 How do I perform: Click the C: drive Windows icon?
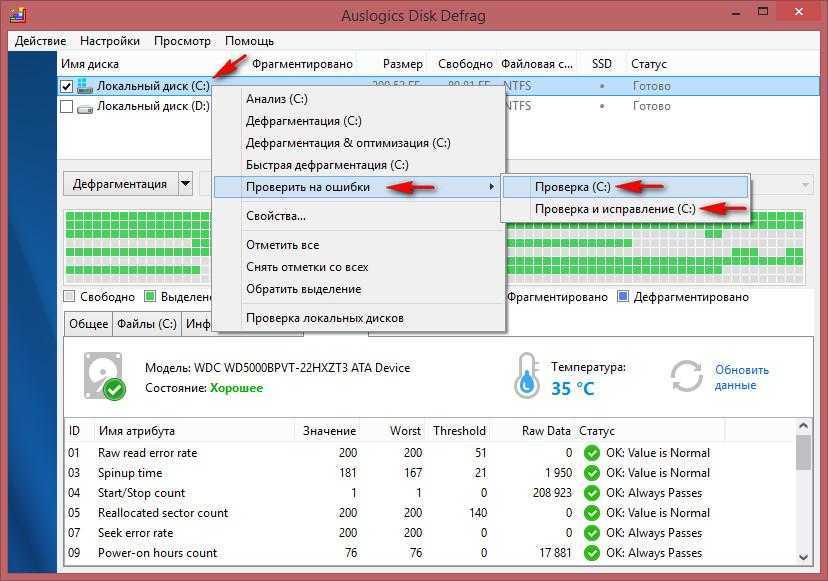(x=84, y=86)
